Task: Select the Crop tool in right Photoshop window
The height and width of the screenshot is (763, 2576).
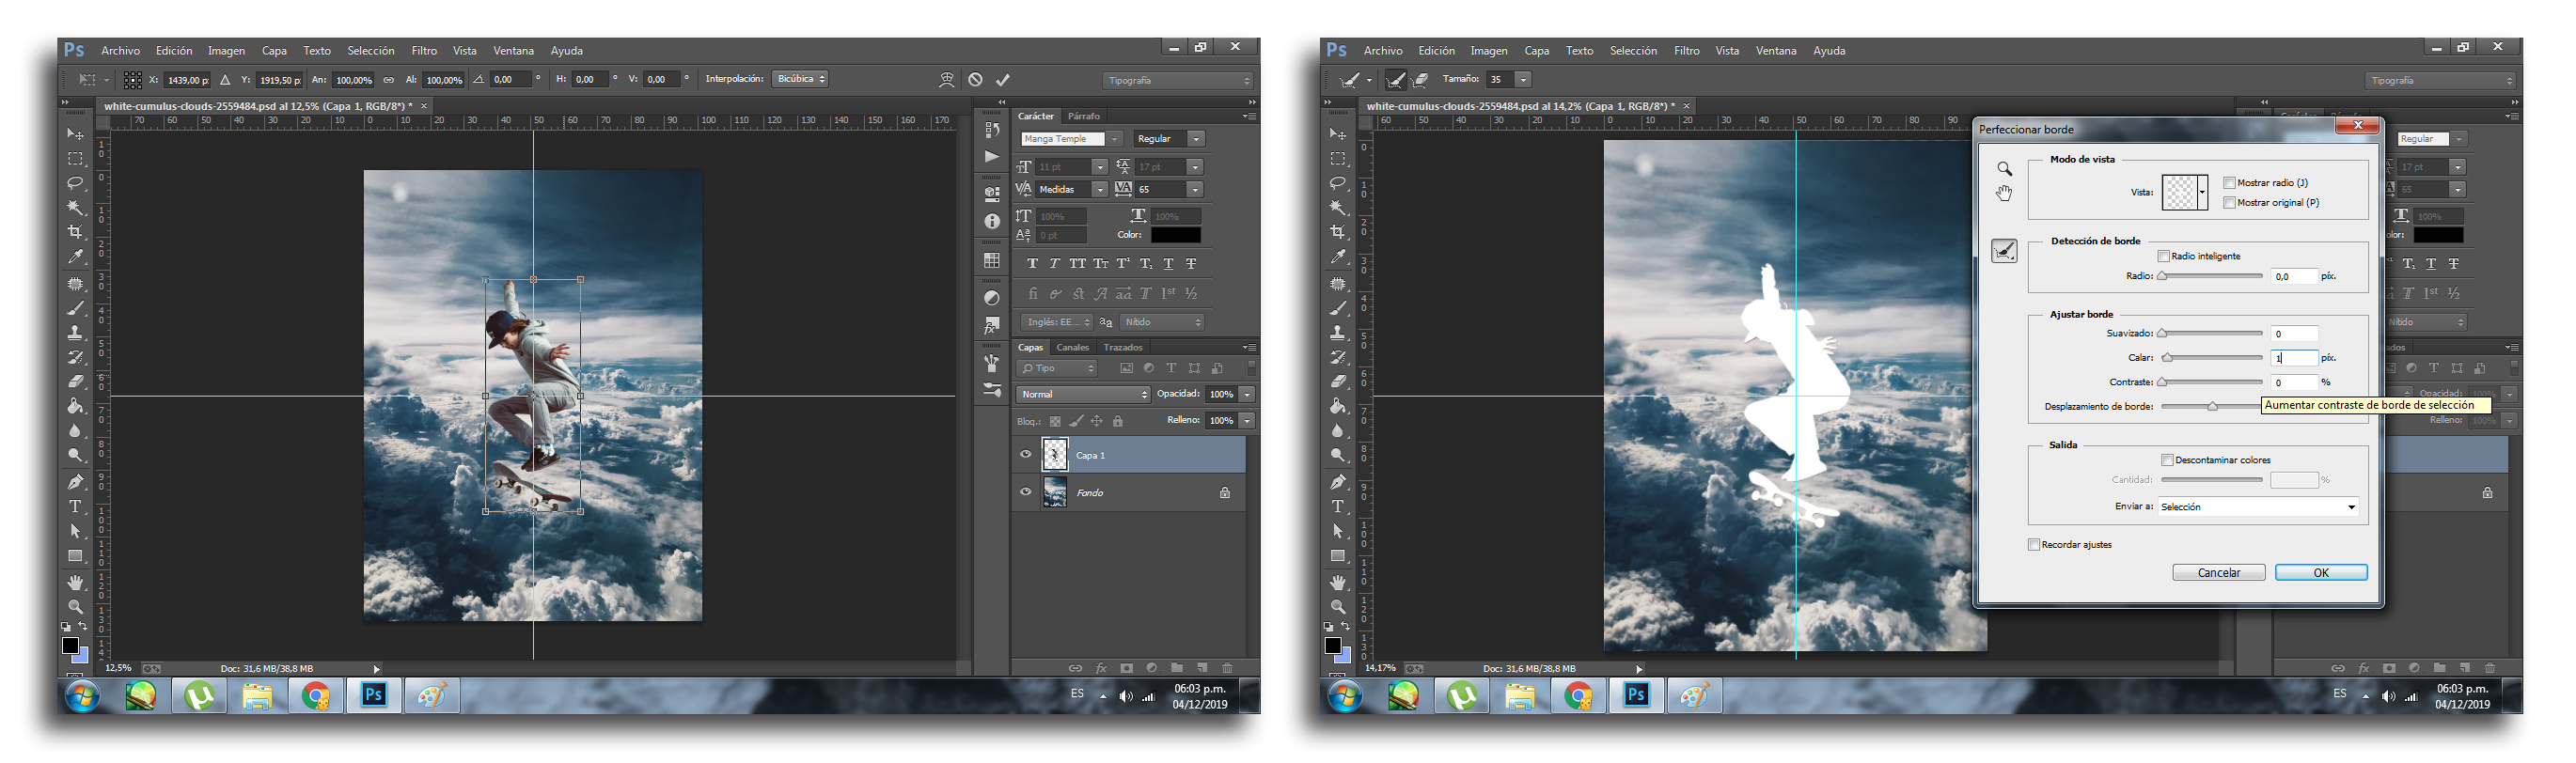Action: coord(1338,232)
